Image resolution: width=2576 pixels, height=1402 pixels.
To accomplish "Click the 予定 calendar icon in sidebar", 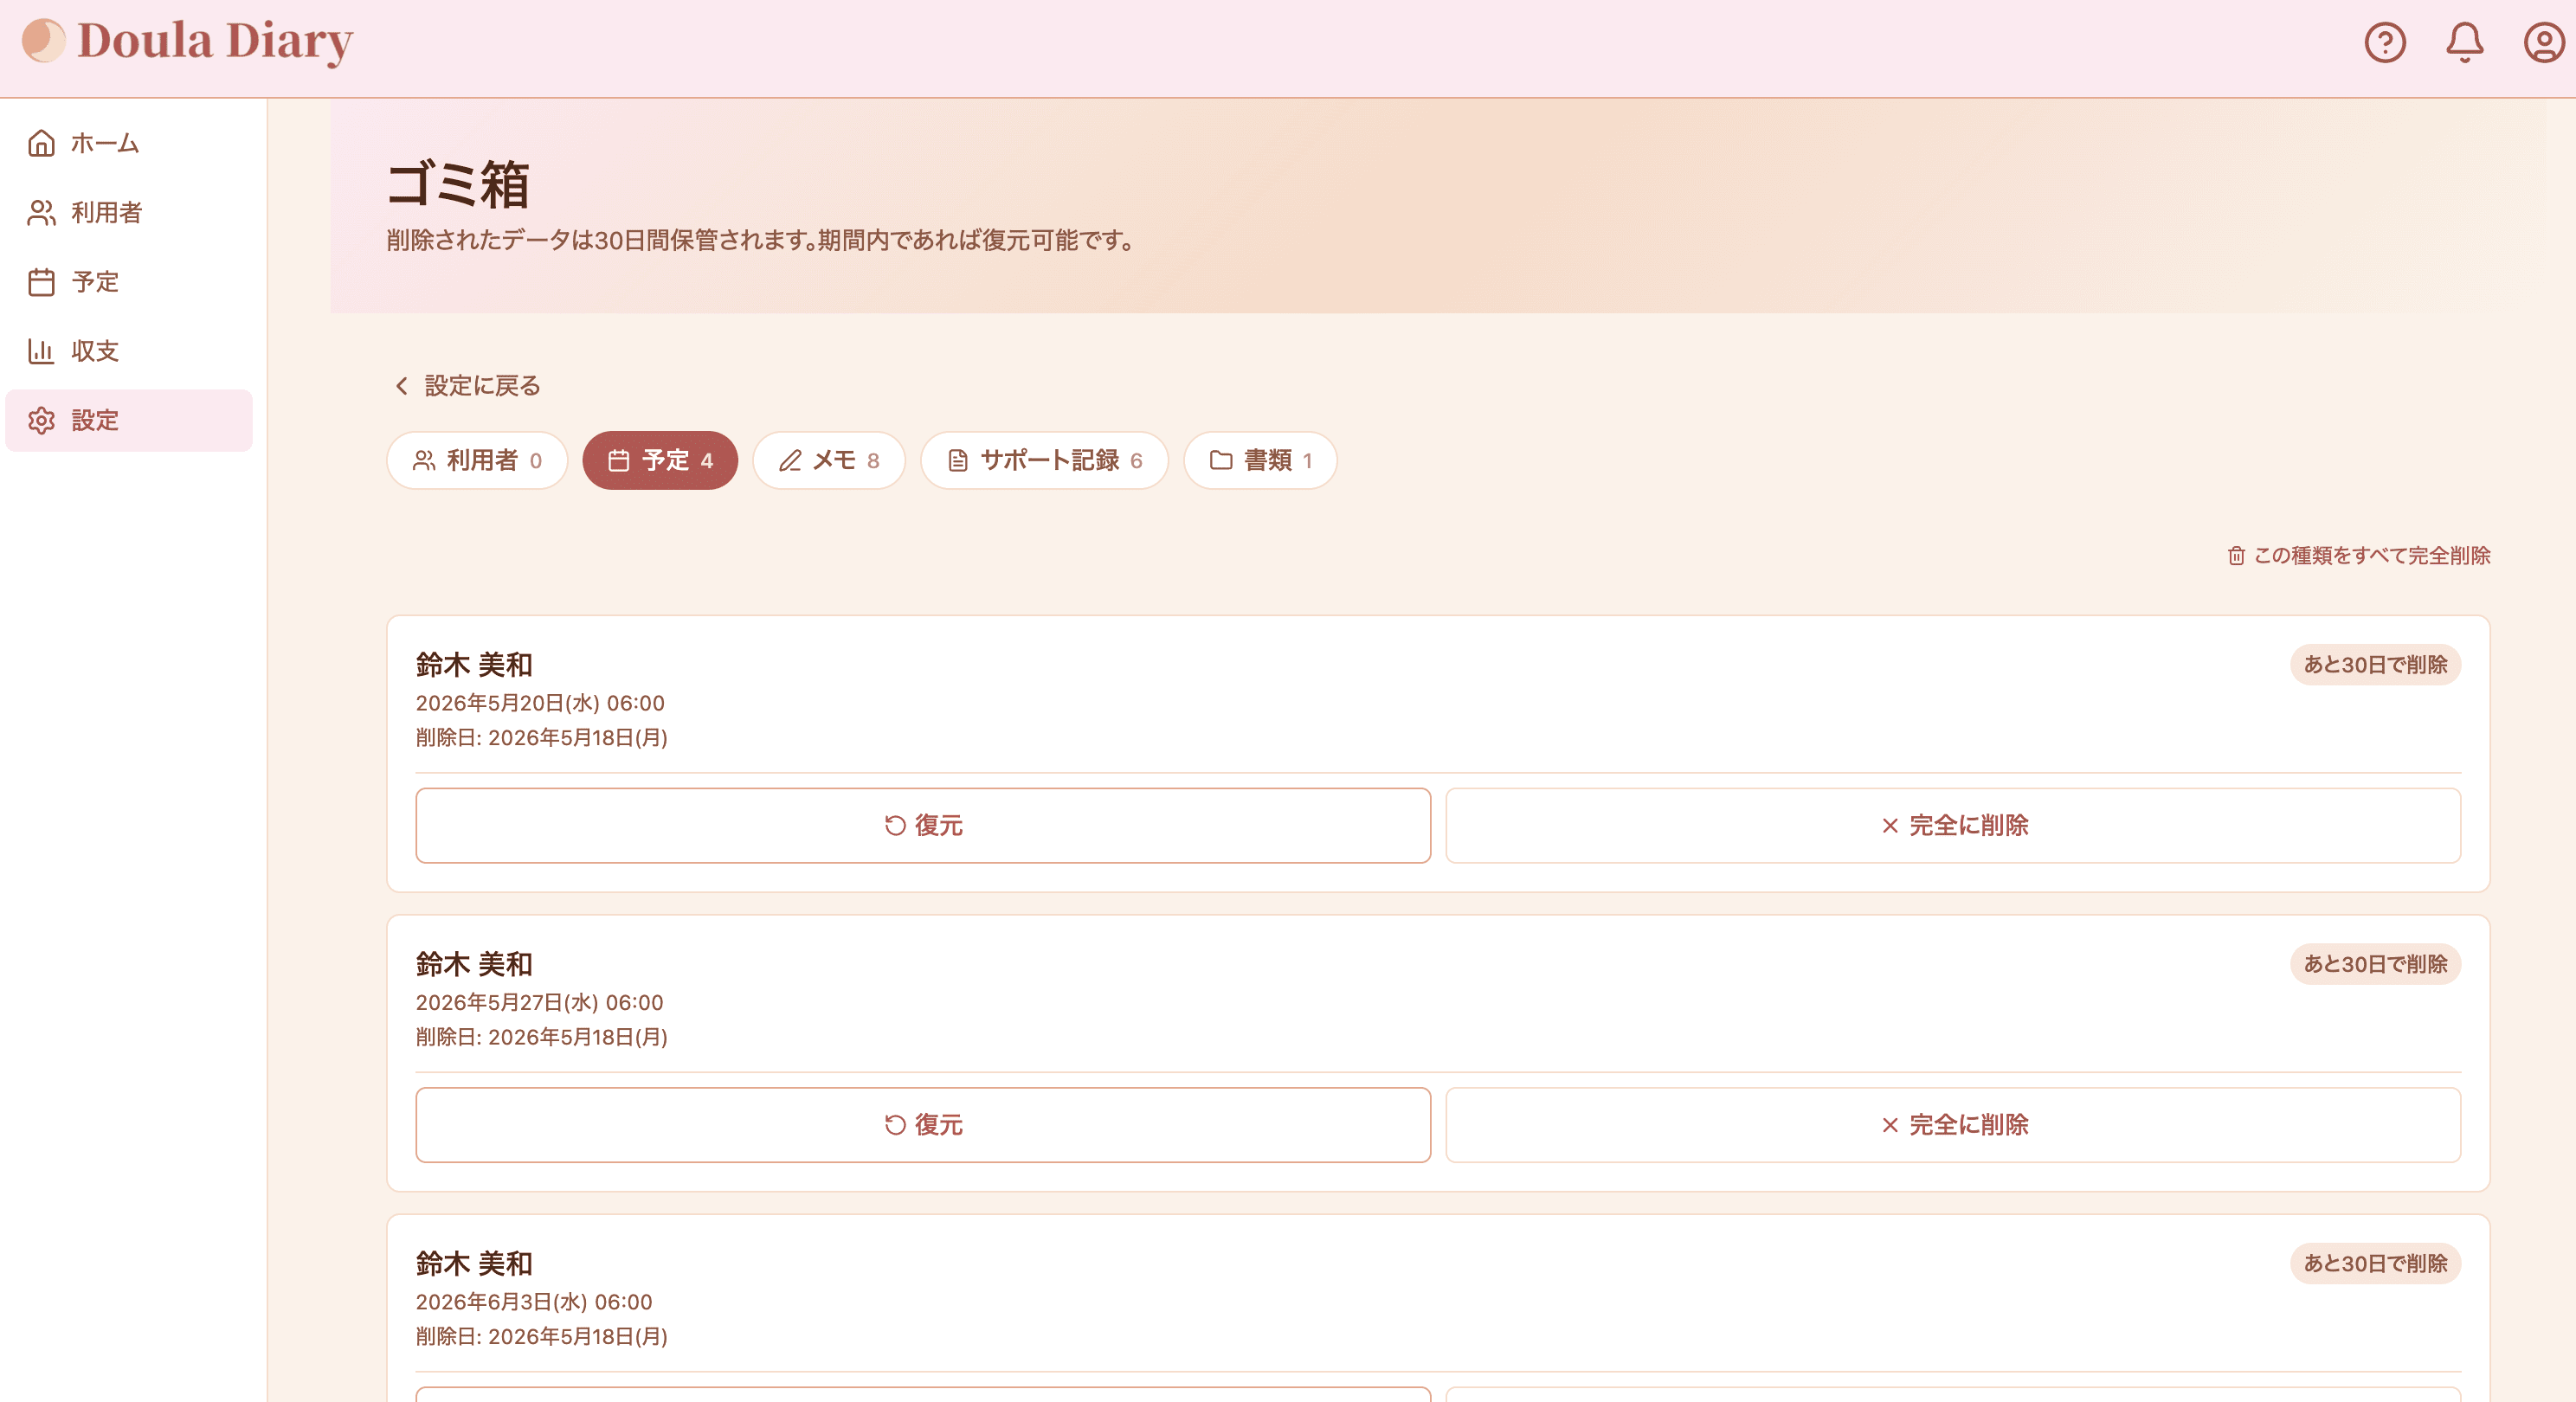I will (41, 282).
